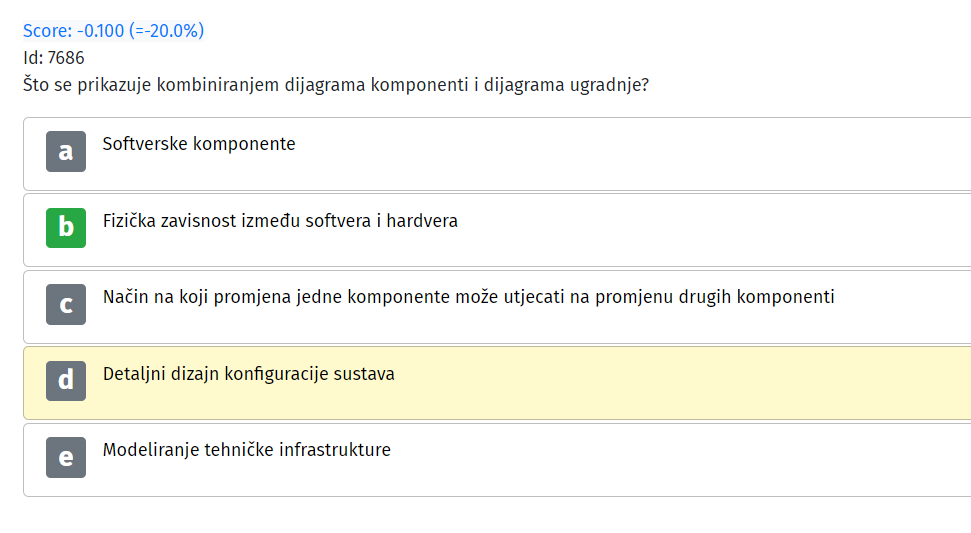Select the letter d badge in yellow row
This screenshot has height=533, width=971.
[66, 381]
